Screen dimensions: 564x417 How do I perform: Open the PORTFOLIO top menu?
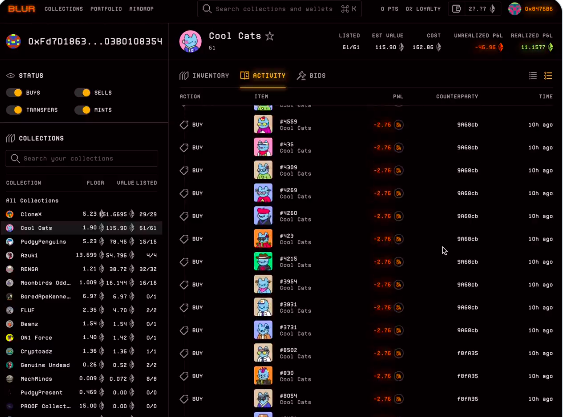(x=106, y=9)
